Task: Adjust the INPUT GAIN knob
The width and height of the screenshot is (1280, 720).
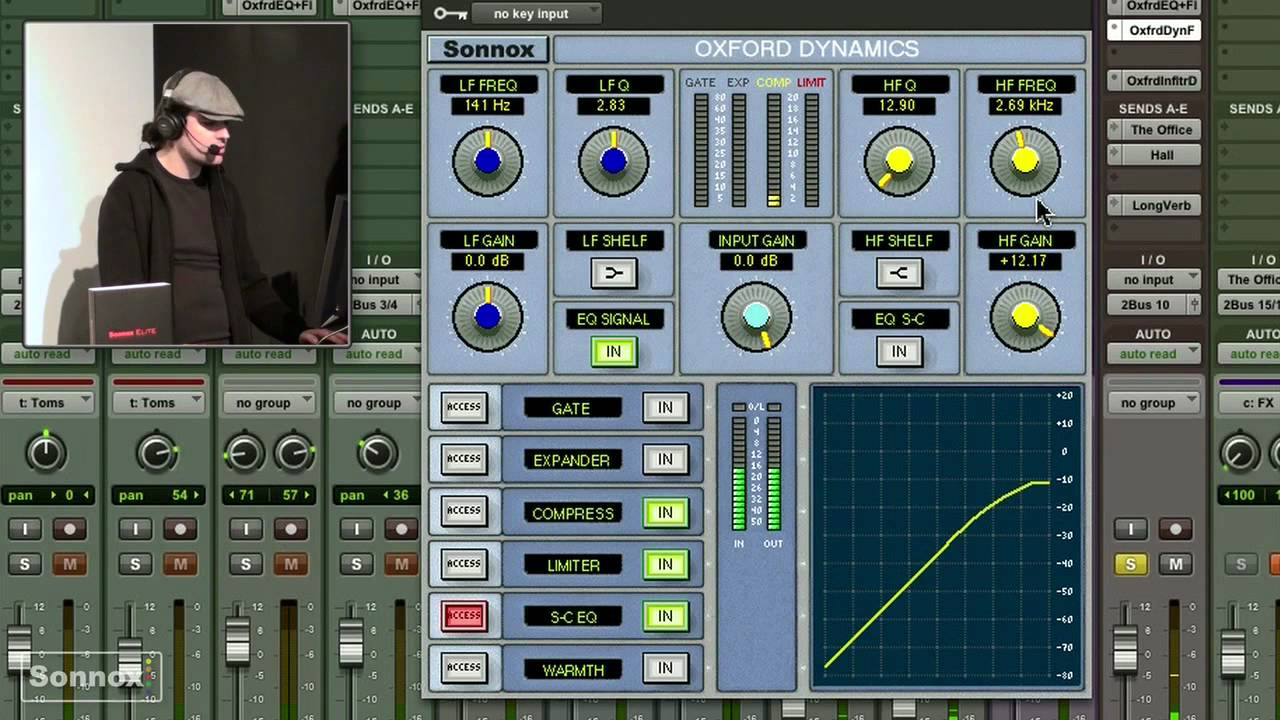Action: 757,317
